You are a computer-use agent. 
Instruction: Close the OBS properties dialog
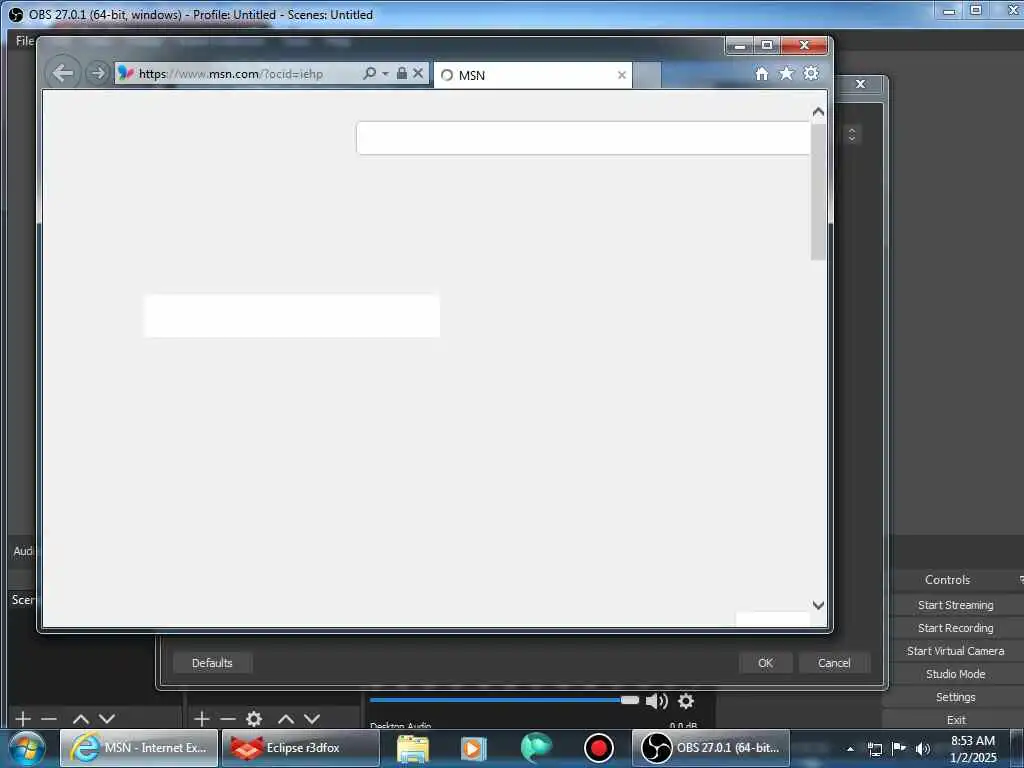[x=861, y=84]
